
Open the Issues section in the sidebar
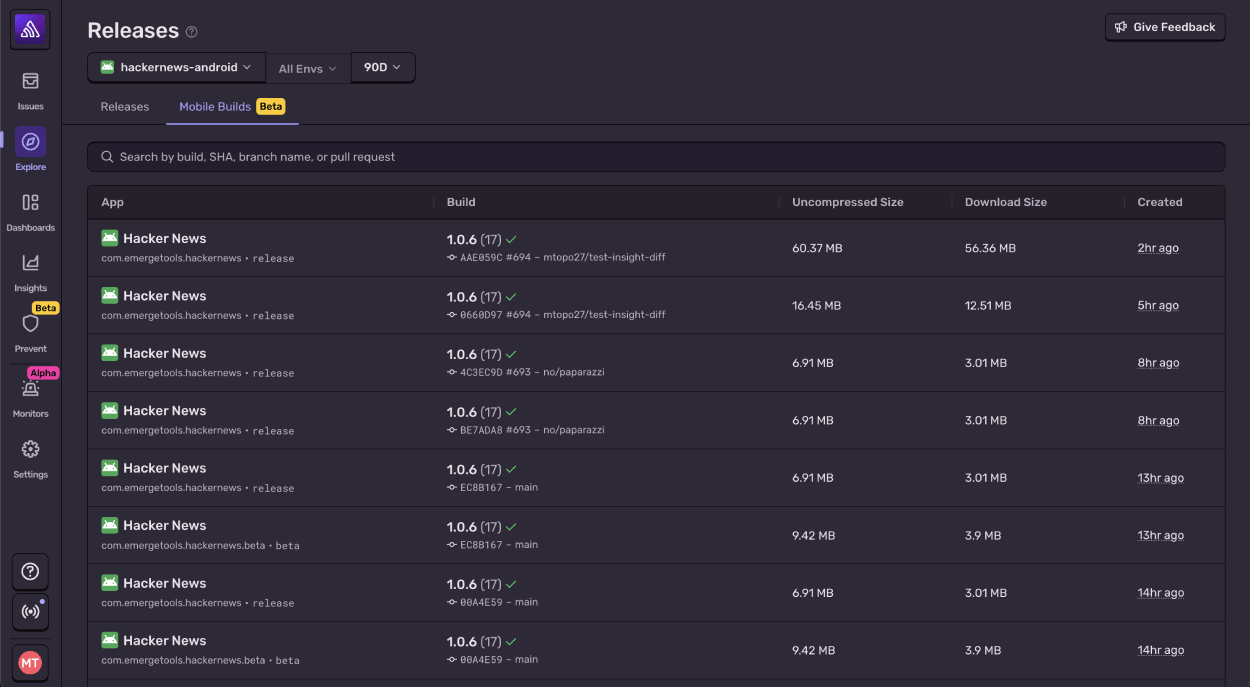point(30,90)
